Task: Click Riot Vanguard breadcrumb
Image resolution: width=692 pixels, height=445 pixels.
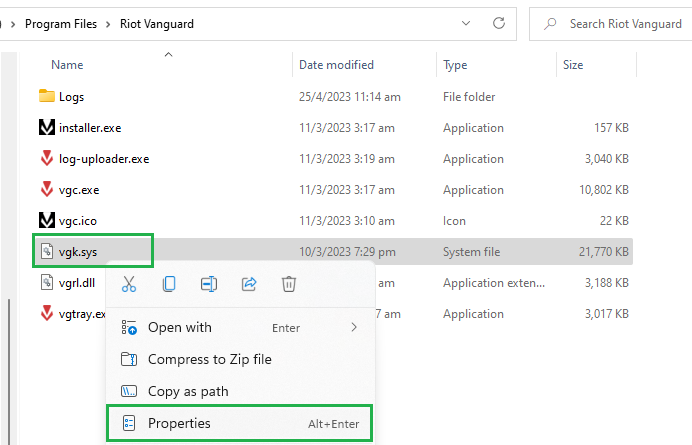Action: (157, 24)
